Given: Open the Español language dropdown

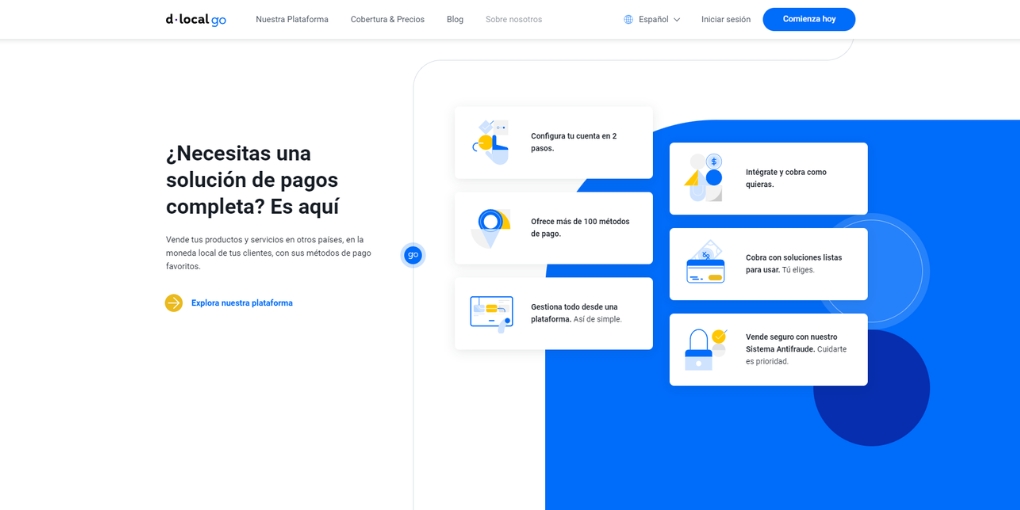Looking at the screenshot, I should pos(653,19).
